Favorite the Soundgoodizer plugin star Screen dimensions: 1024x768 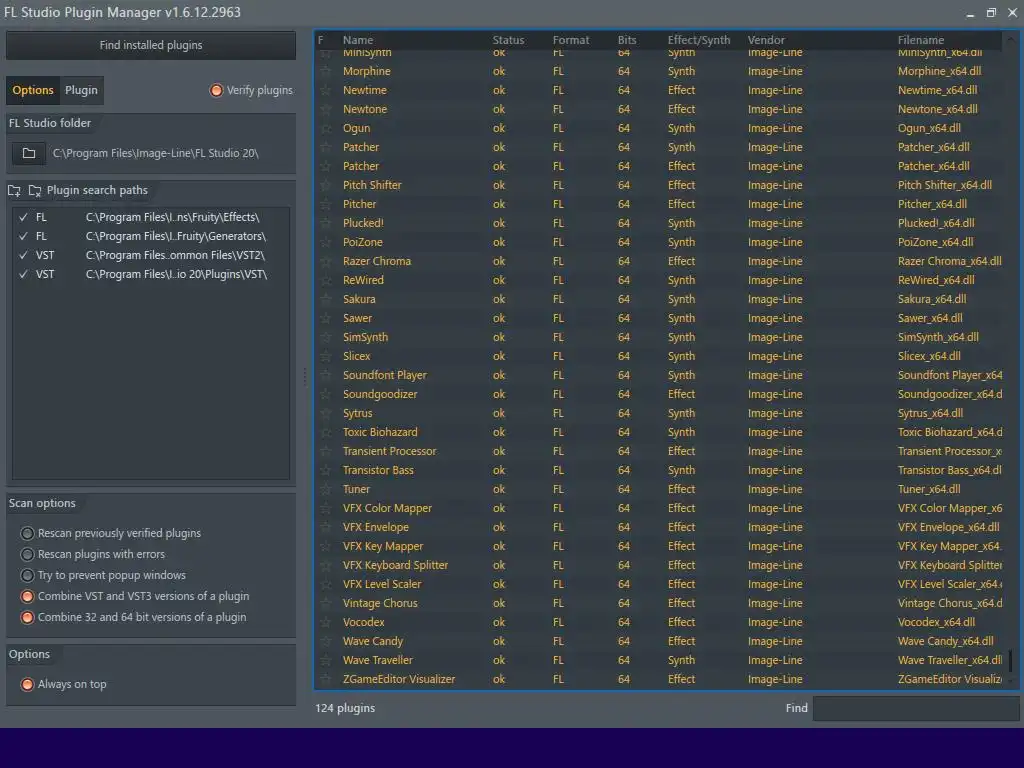click(x=325, y=394)
